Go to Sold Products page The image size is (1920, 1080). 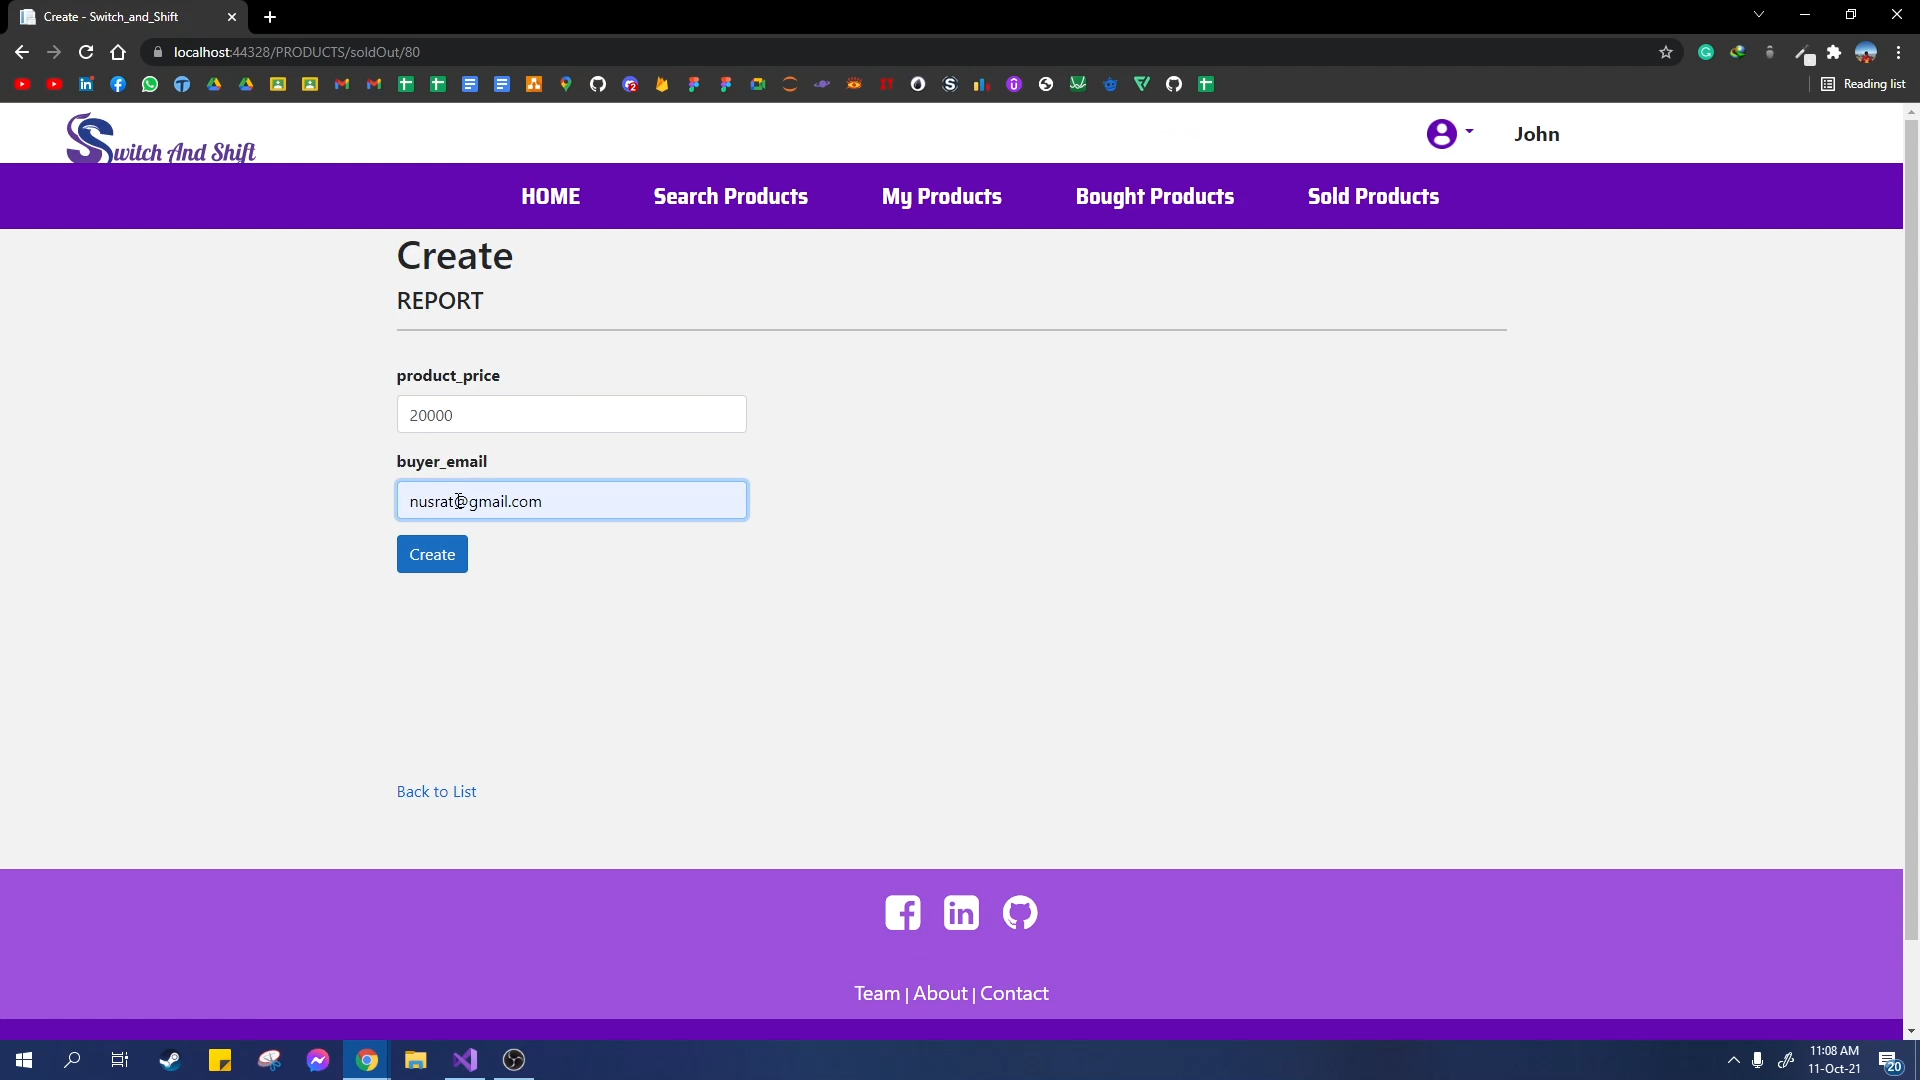1373,196
